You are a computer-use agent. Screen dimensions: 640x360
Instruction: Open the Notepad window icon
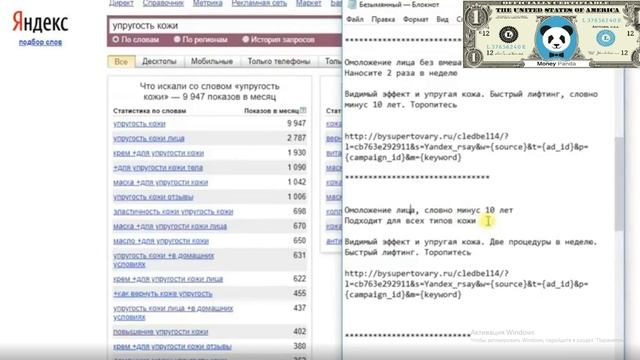click(351, 4)
